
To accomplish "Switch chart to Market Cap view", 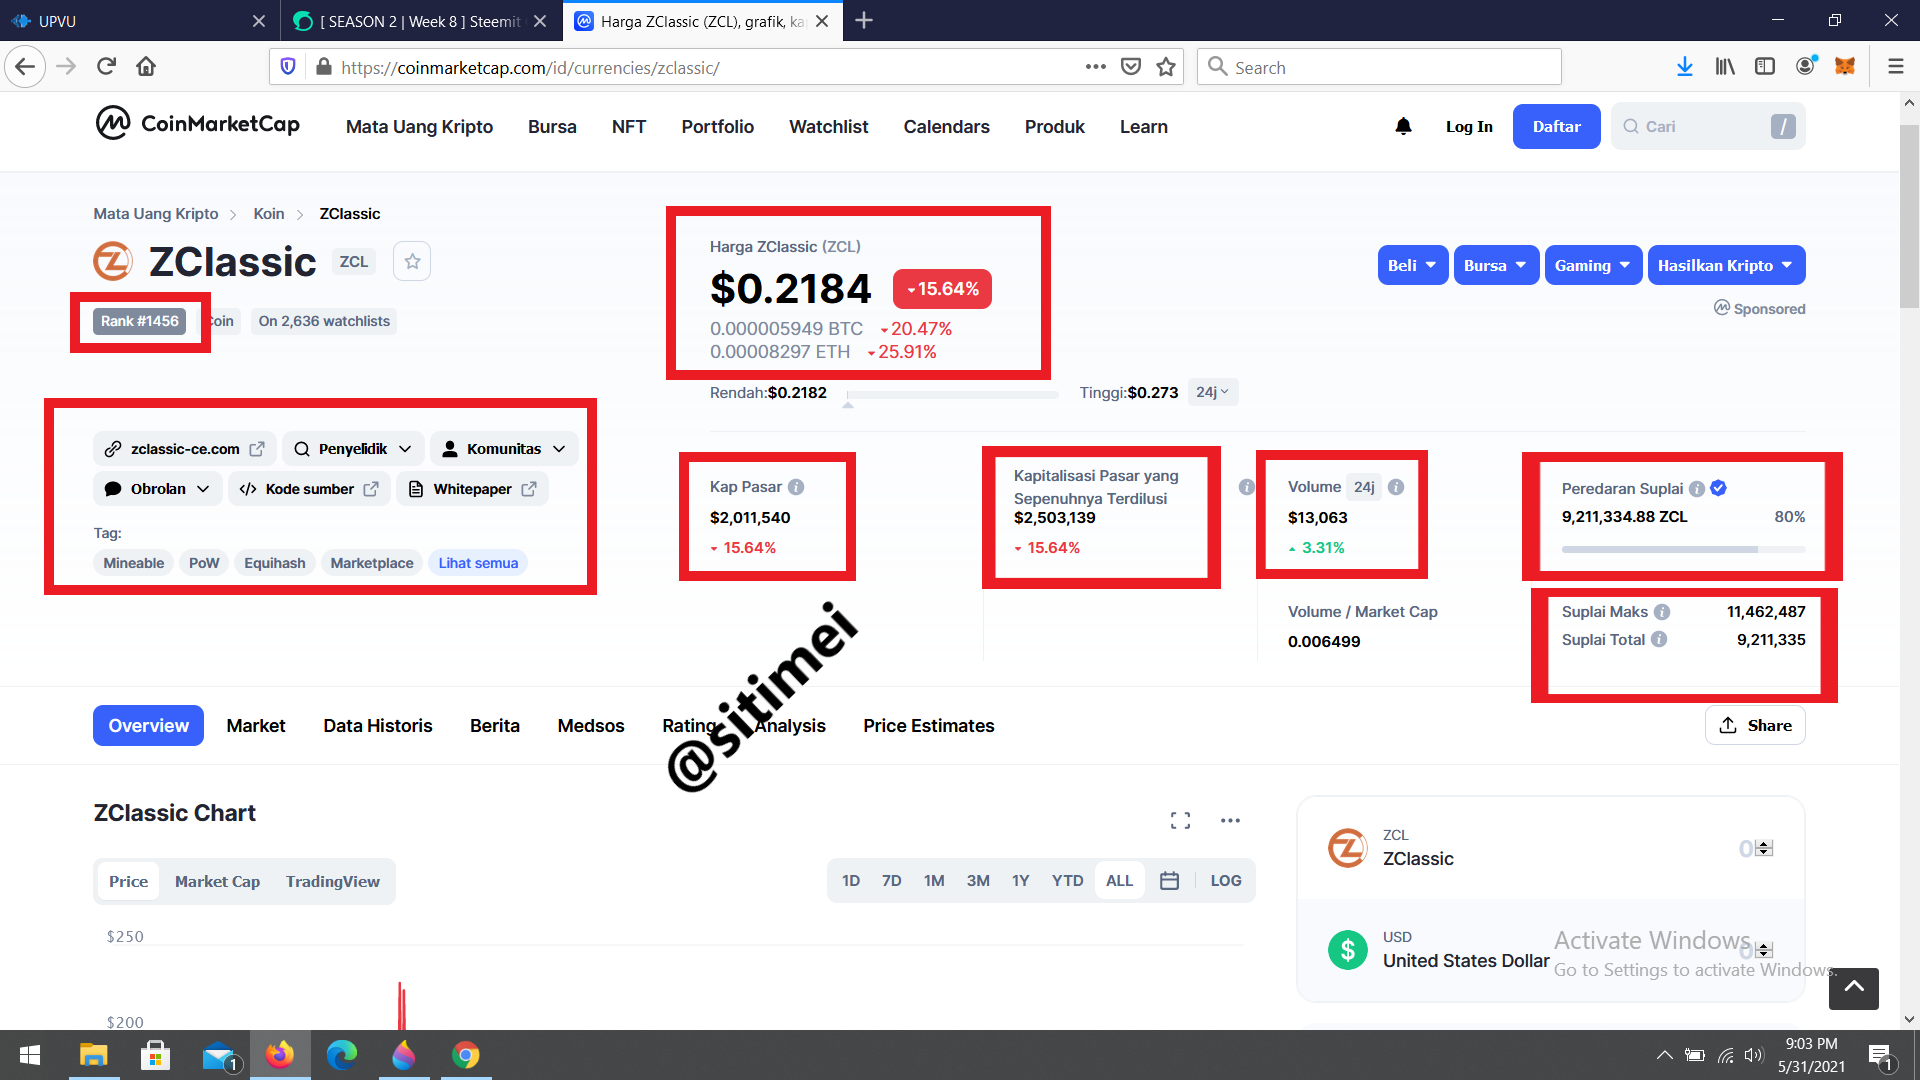I will click(217, 881).
